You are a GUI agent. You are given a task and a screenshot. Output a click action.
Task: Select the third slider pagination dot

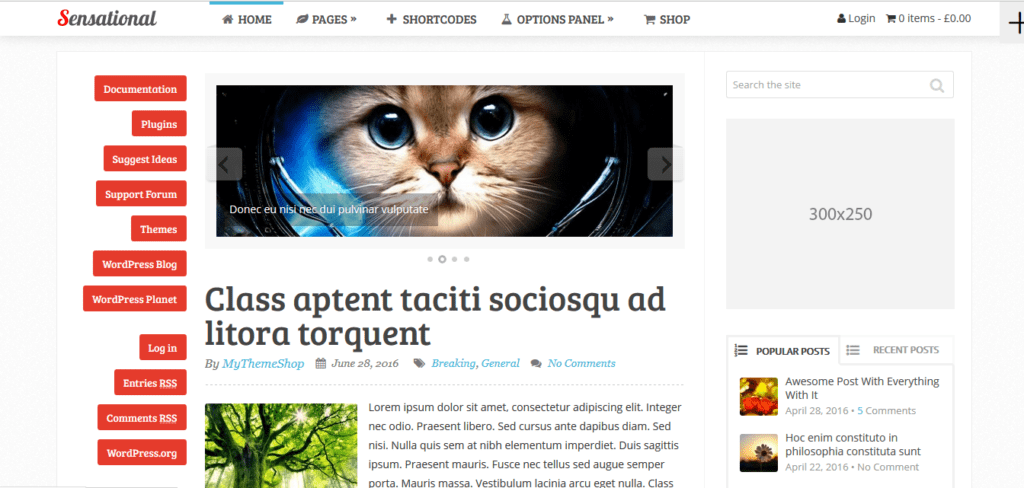pos(455,259)
